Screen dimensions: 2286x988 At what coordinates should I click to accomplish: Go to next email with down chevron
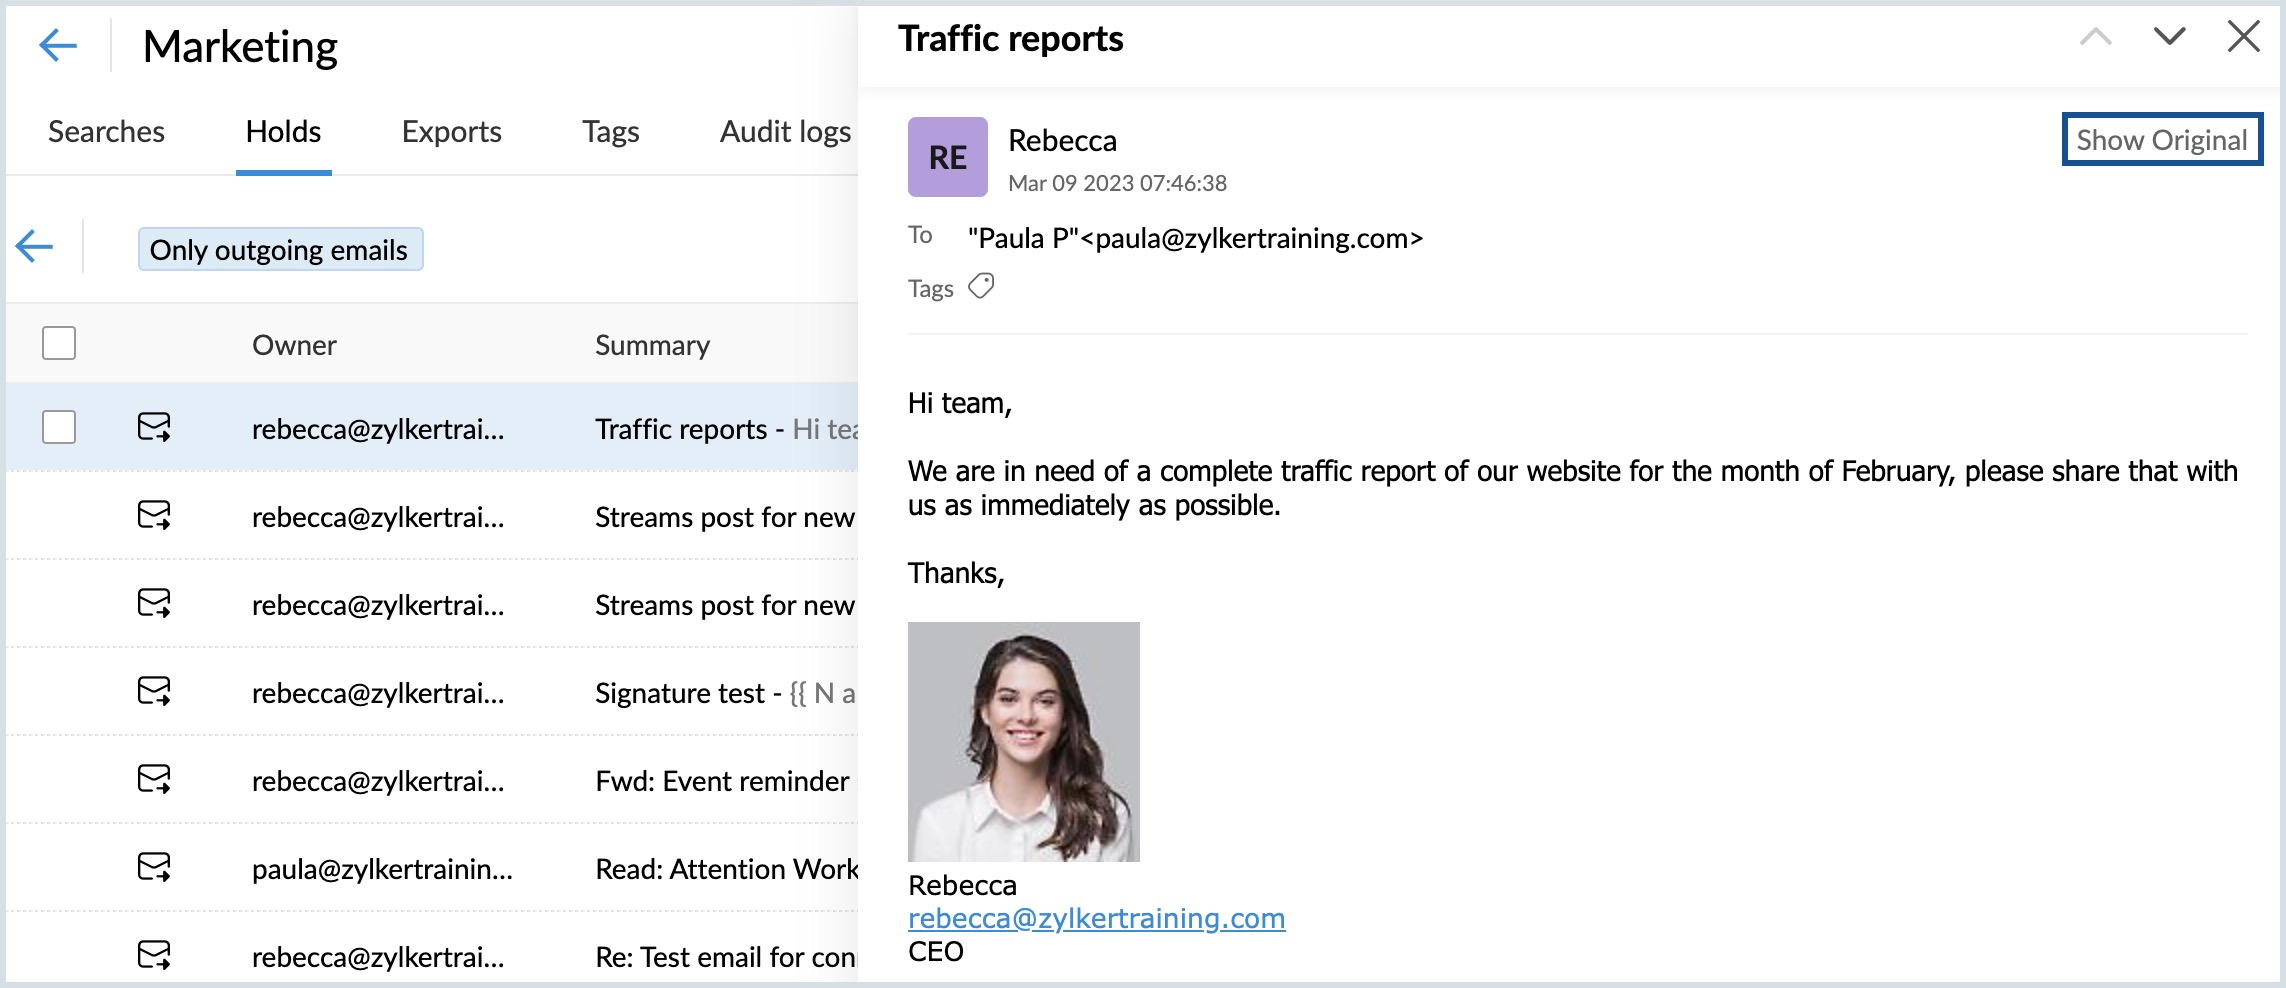click(x=2169, y=37)
